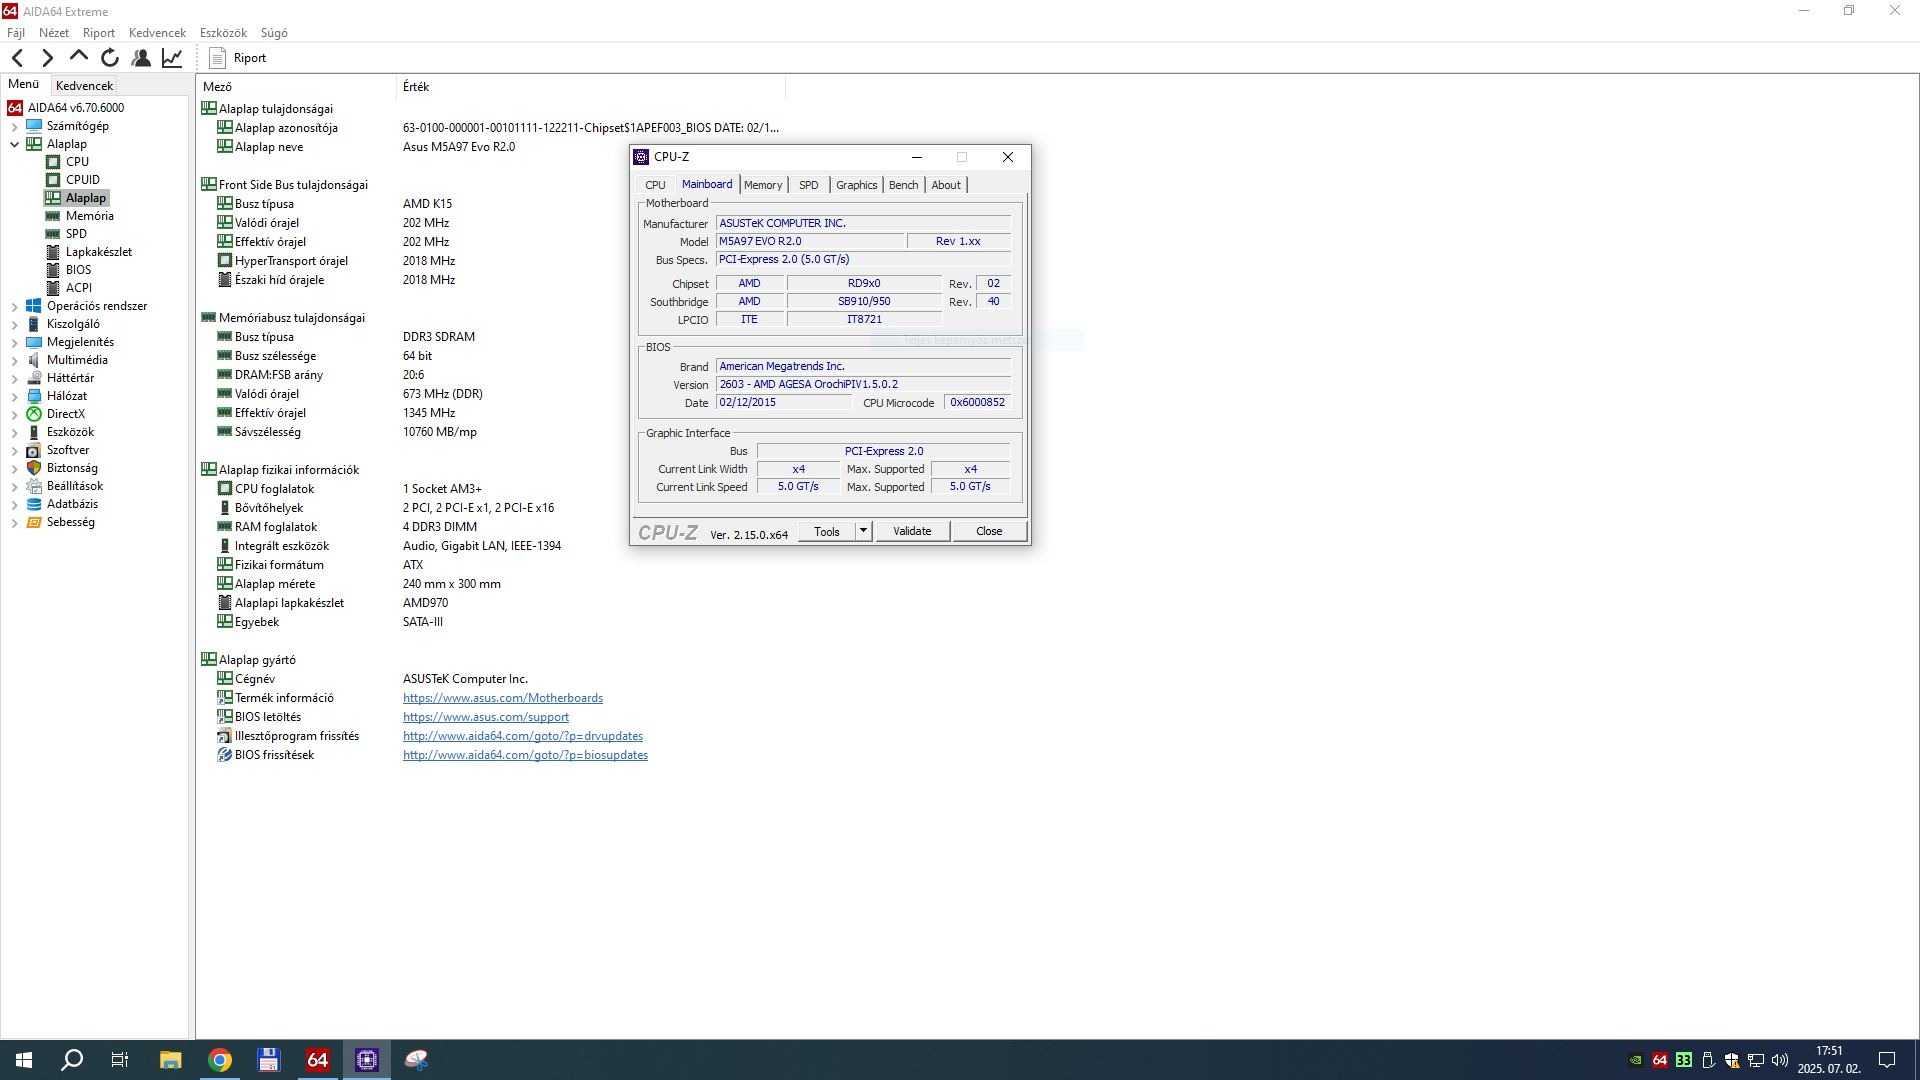Open the Eszközök menu
The width and height of the screenshot is (1920, 1080).
pyautogui.click(x=223, y=33)
